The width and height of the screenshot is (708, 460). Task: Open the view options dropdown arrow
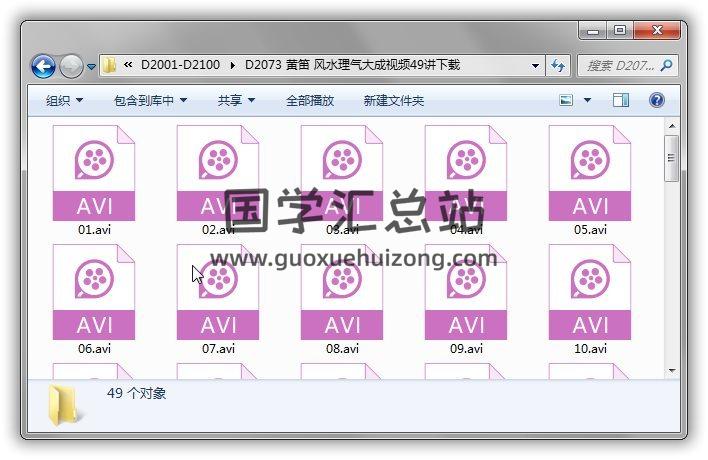[587, 100]
